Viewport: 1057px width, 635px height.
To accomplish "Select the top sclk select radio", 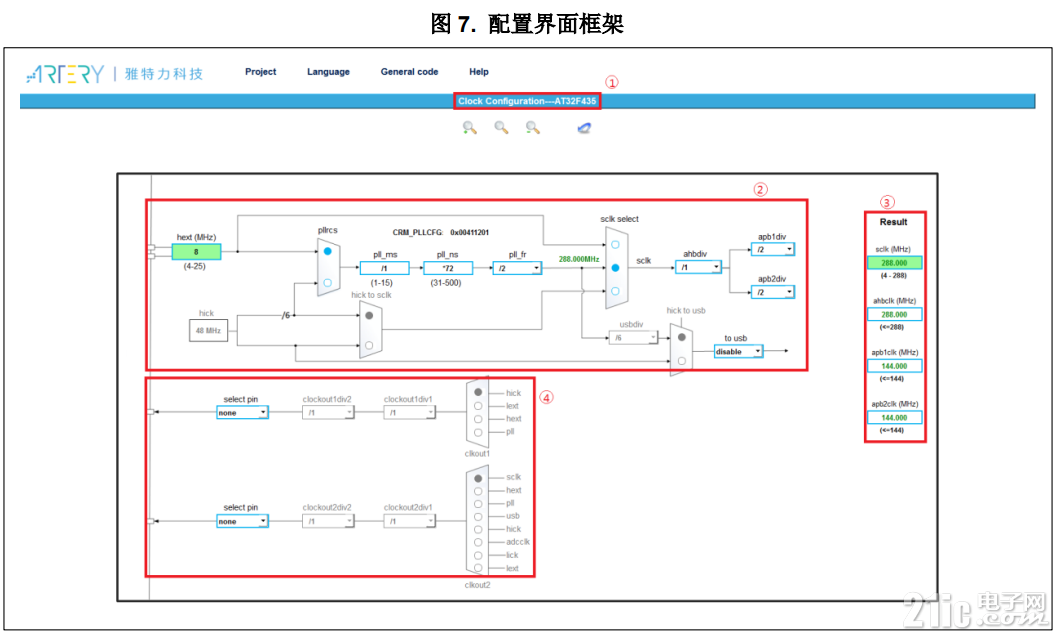I will coord(615,245).
